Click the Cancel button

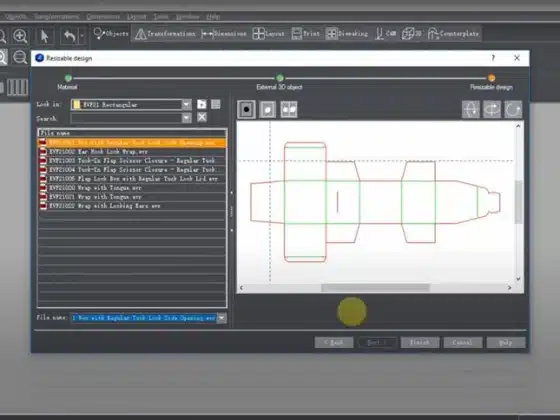pyautogui.click(x=463, y=342)
